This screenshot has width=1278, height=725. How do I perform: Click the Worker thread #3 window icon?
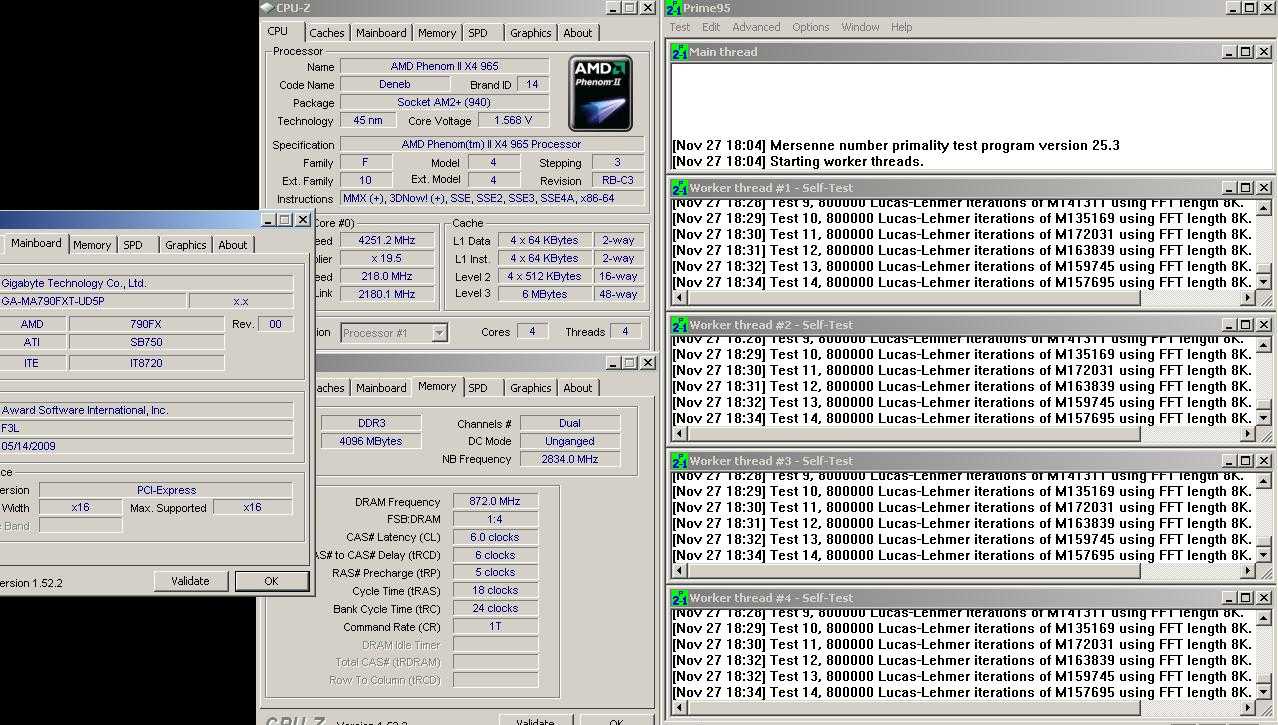[679, 460]
